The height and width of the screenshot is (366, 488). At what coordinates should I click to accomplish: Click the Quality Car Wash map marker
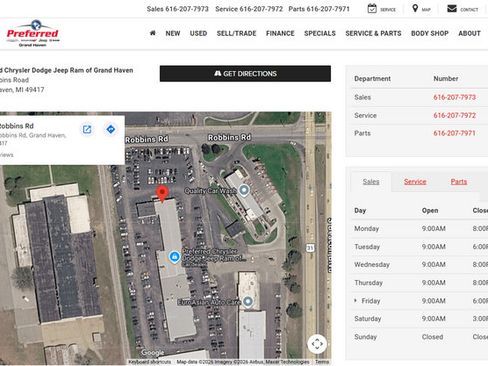click(x=244, y=190)
